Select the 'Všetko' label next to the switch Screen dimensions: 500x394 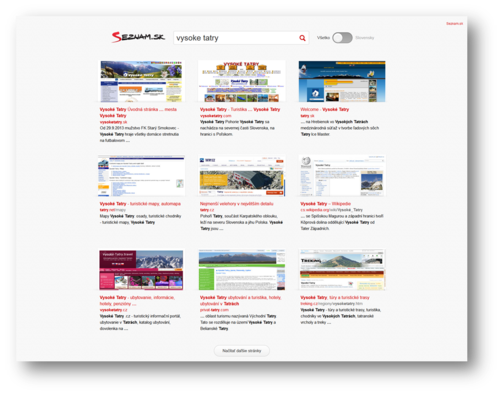[x=323, y=38]
